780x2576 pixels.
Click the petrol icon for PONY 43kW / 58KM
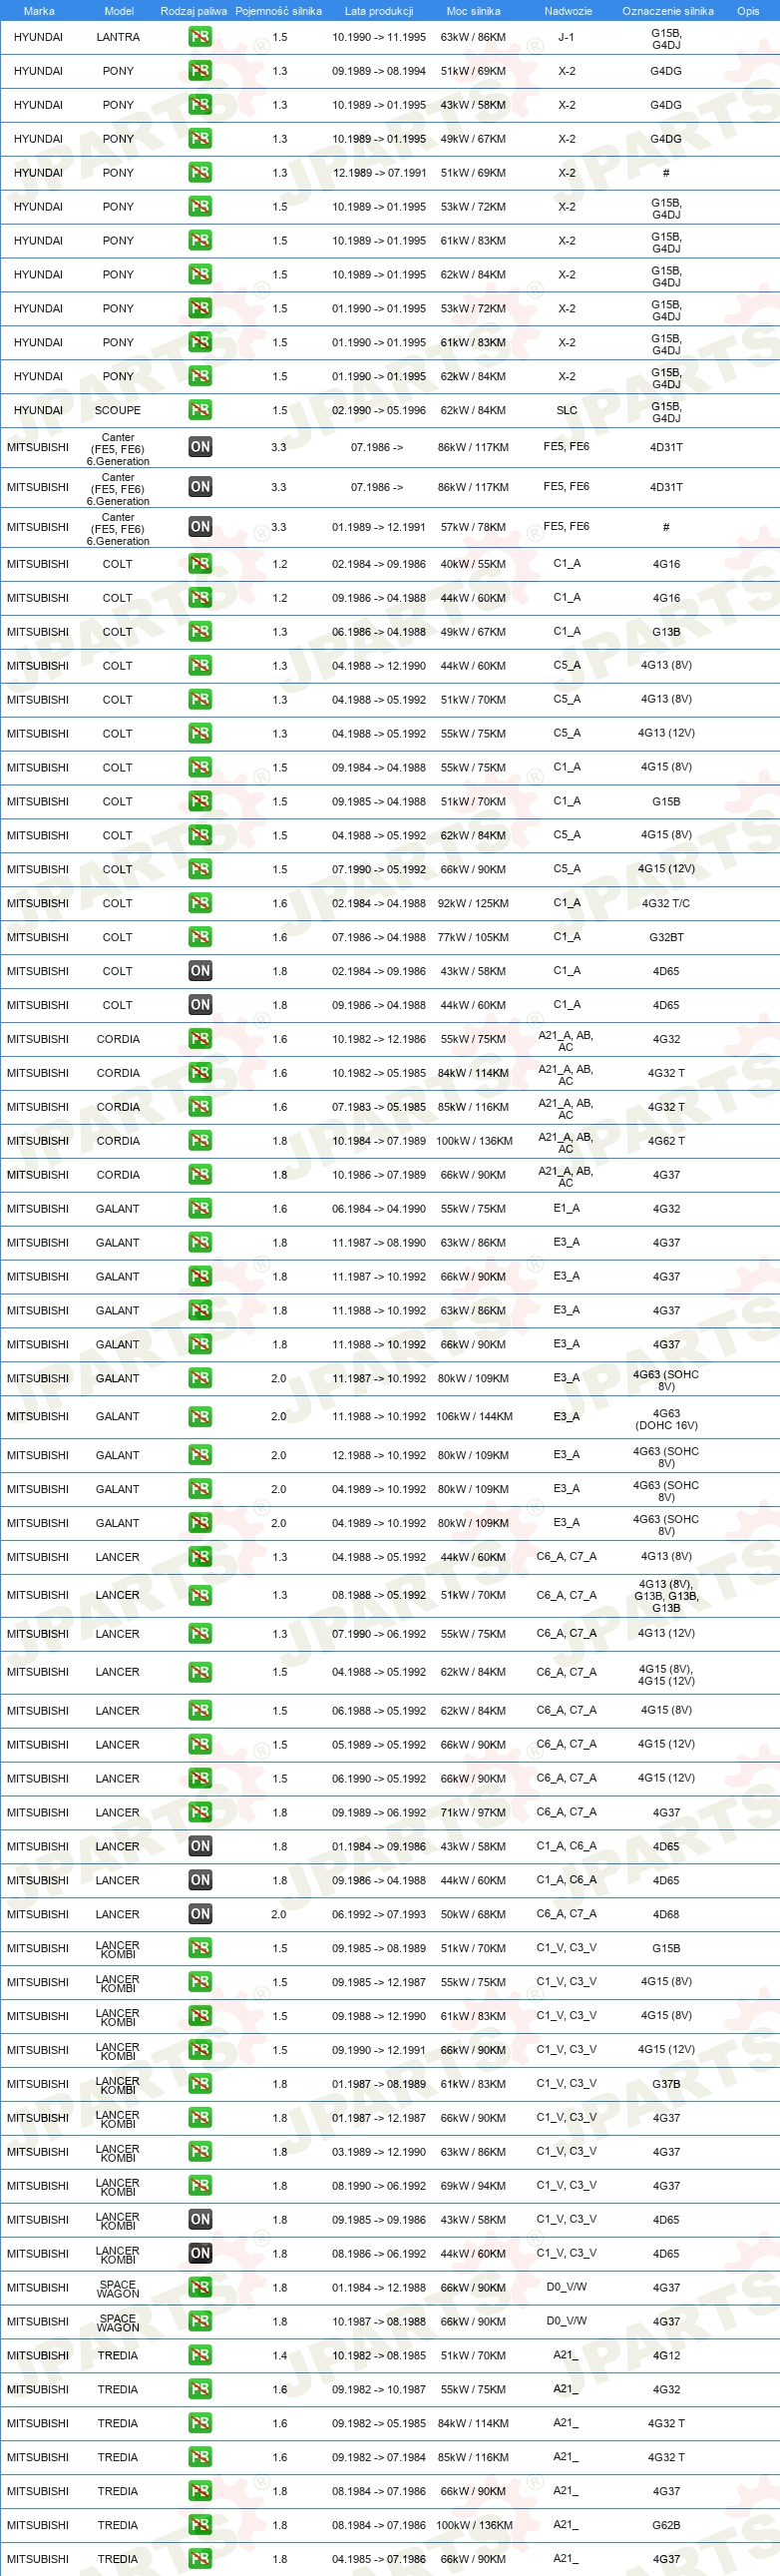200,105
